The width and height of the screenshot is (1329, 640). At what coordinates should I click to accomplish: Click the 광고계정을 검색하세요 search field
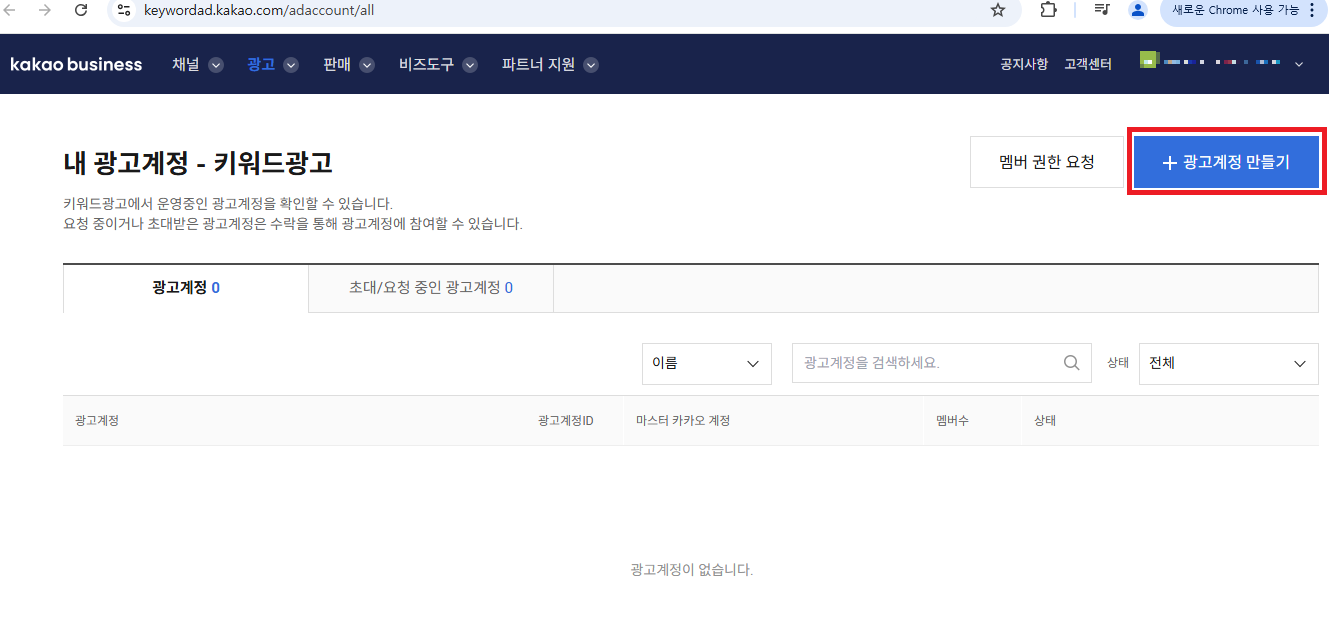(941, 364)
